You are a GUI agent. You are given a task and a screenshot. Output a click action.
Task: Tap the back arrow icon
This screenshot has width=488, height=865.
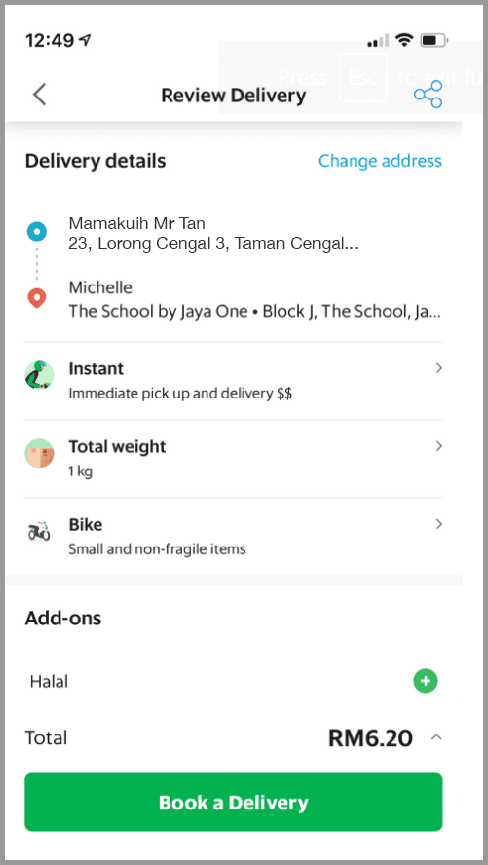coord(40,94)
